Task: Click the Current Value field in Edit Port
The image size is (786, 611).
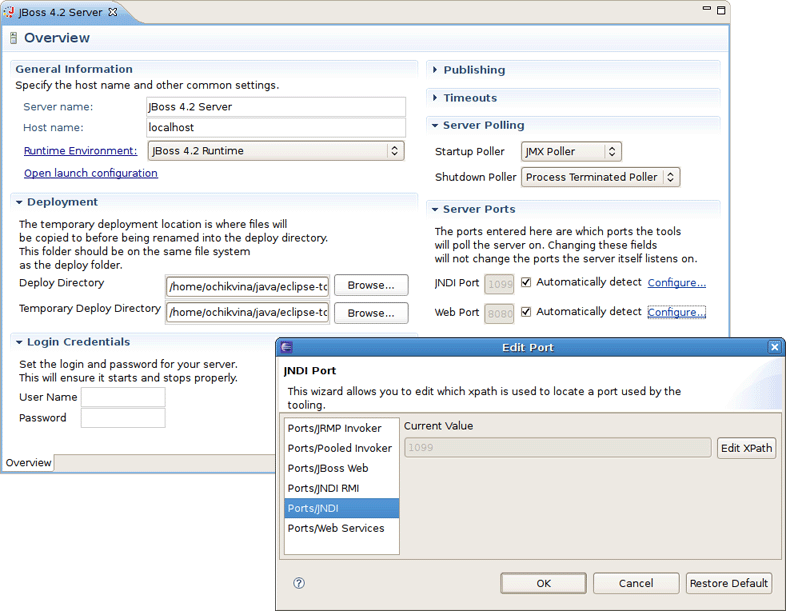Action: 557,448
